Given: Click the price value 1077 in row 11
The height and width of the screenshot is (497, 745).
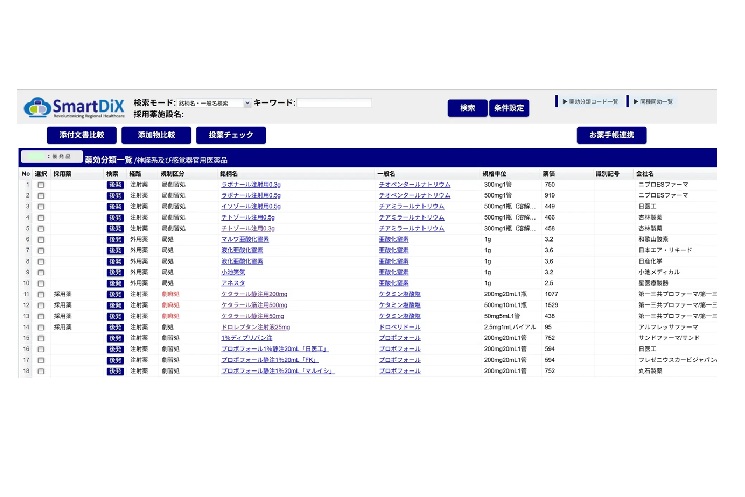Looking at the screenshot, I should [552, 294].
